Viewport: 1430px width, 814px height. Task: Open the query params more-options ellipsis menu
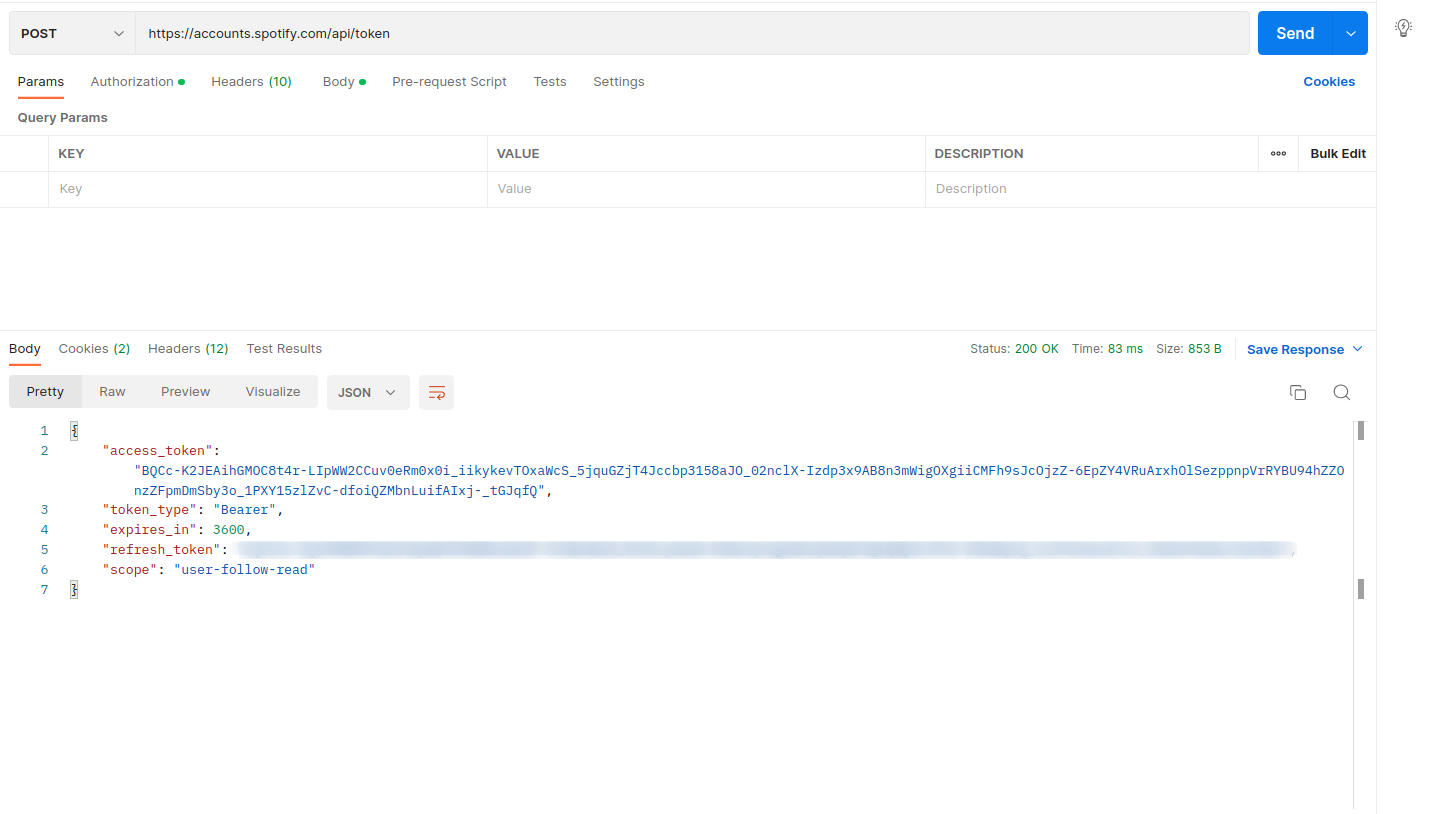[x=1278, y=153]
